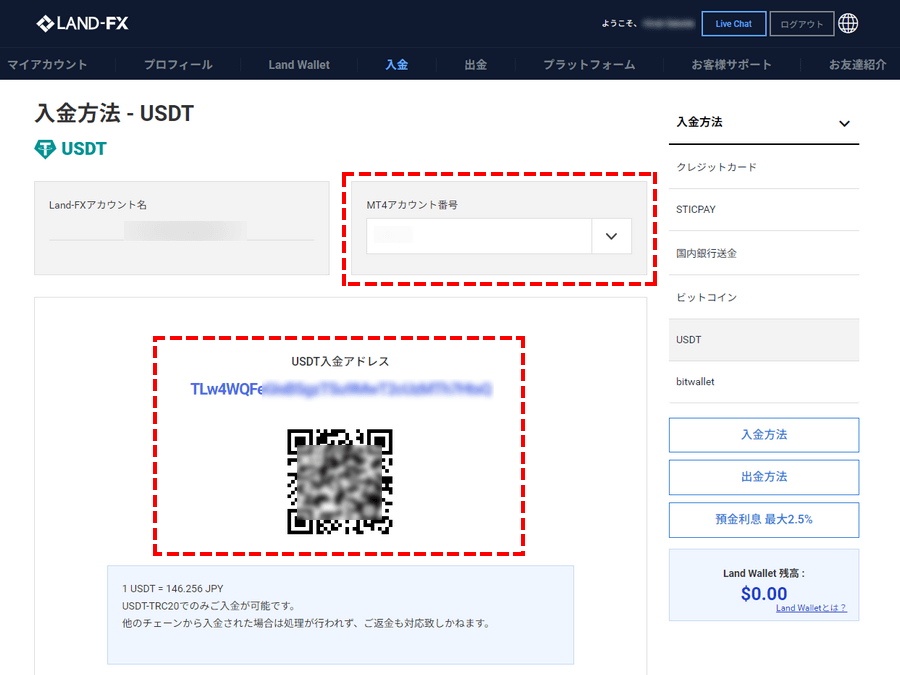900x675 pixels.
Task: Click the 出金方法 sidebar button
Action: 763,477
